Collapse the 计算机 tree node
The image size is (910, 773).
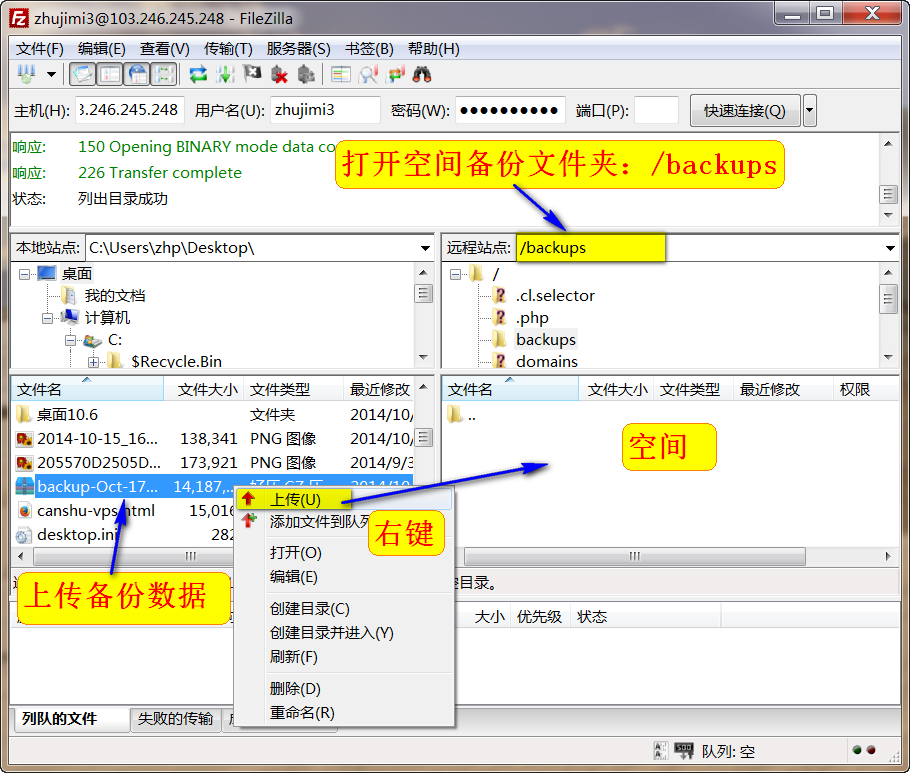coord(48,318)
